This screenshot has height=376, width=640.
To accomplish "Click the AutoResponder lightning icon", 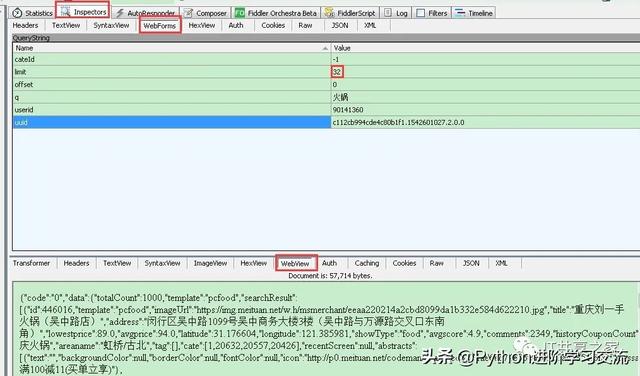I will click(x=120, y=13).
